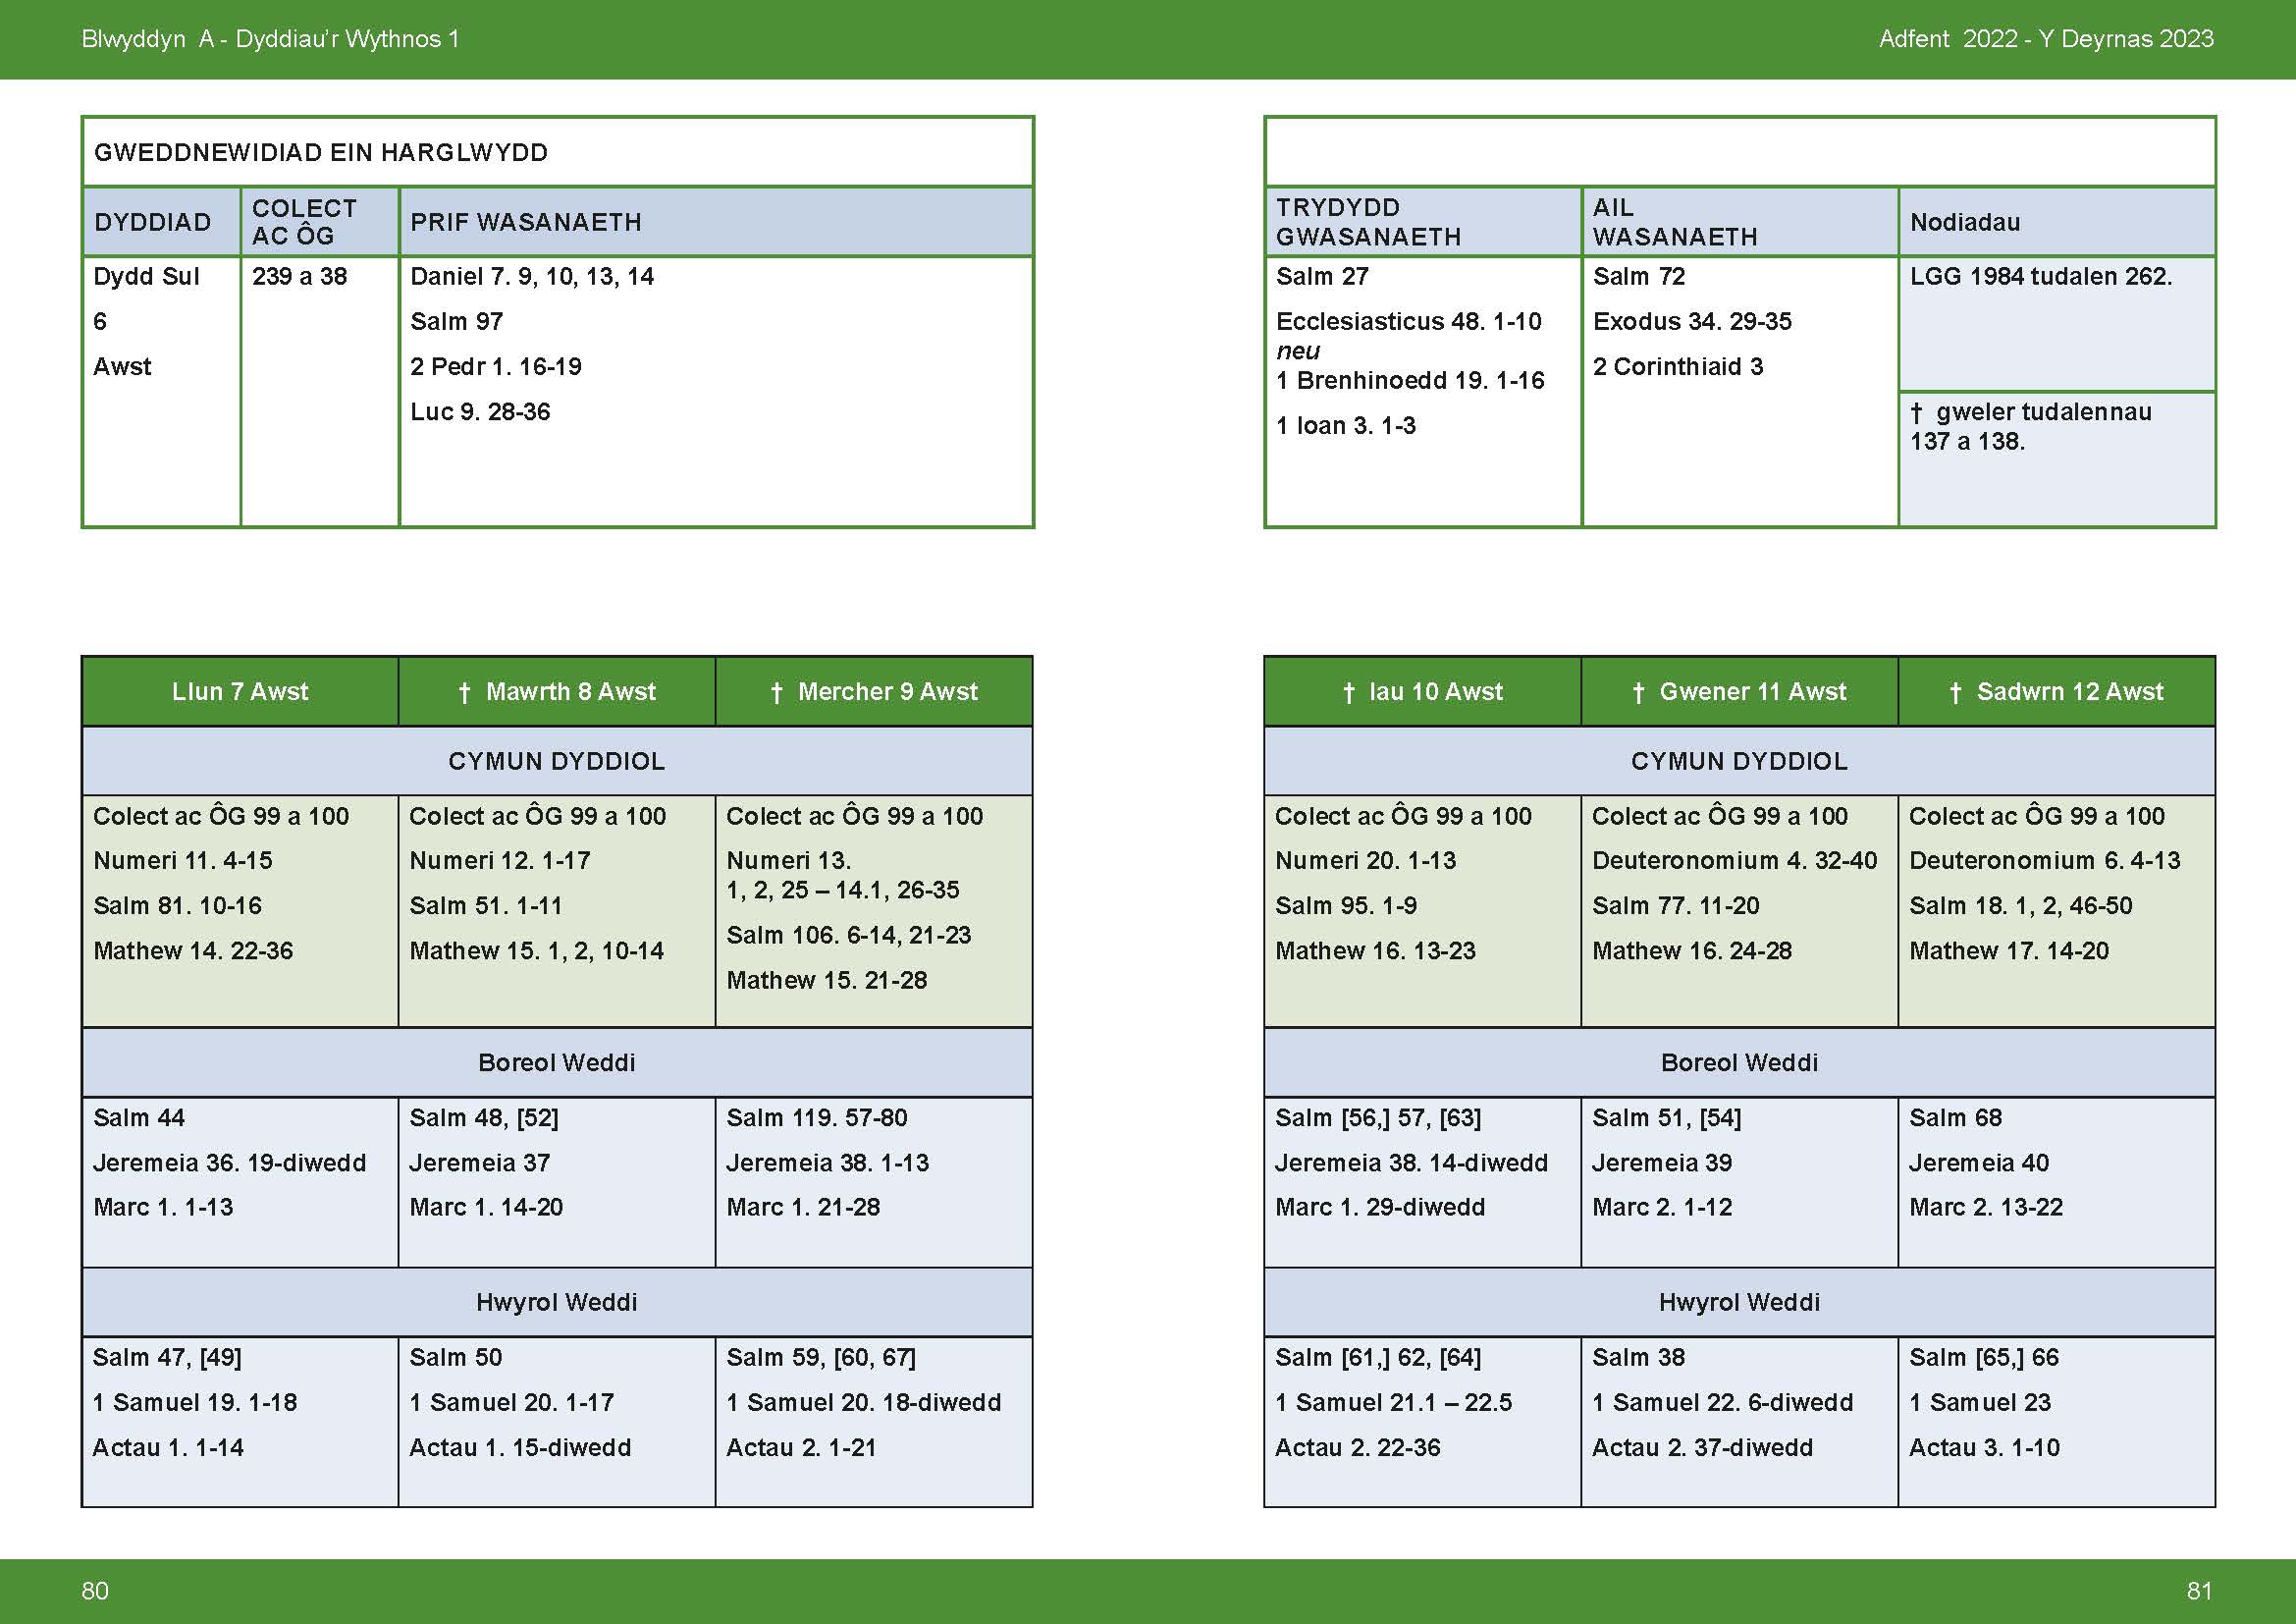Click 'CYMUN DYDDIOL' heading on page 80
The width and height of the screenshot is (2296, 1624).
click(557, 761)
